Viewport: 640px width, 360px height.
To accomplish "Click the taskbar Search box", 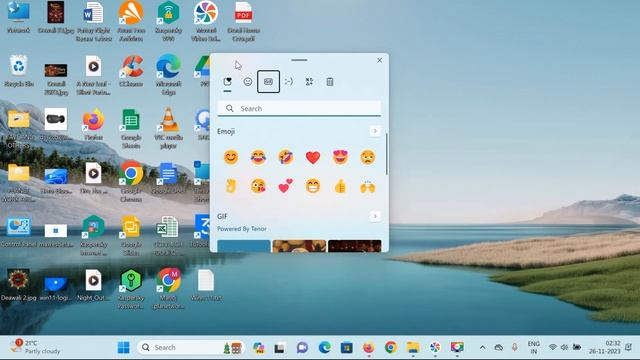I will [191, 347].
